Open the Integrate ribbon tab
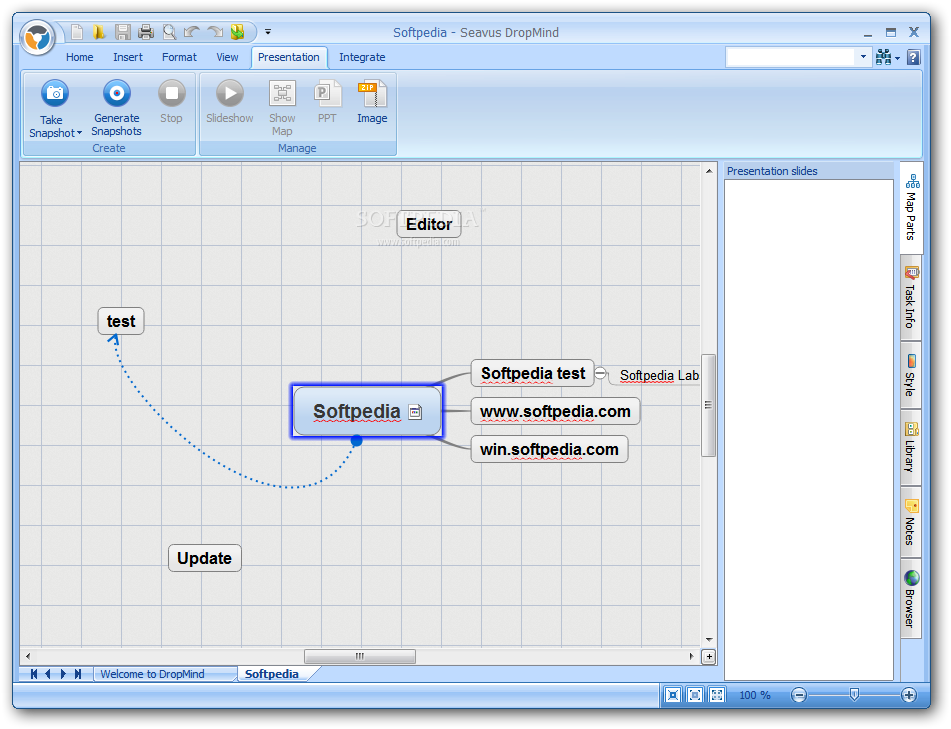 [362, 57]
